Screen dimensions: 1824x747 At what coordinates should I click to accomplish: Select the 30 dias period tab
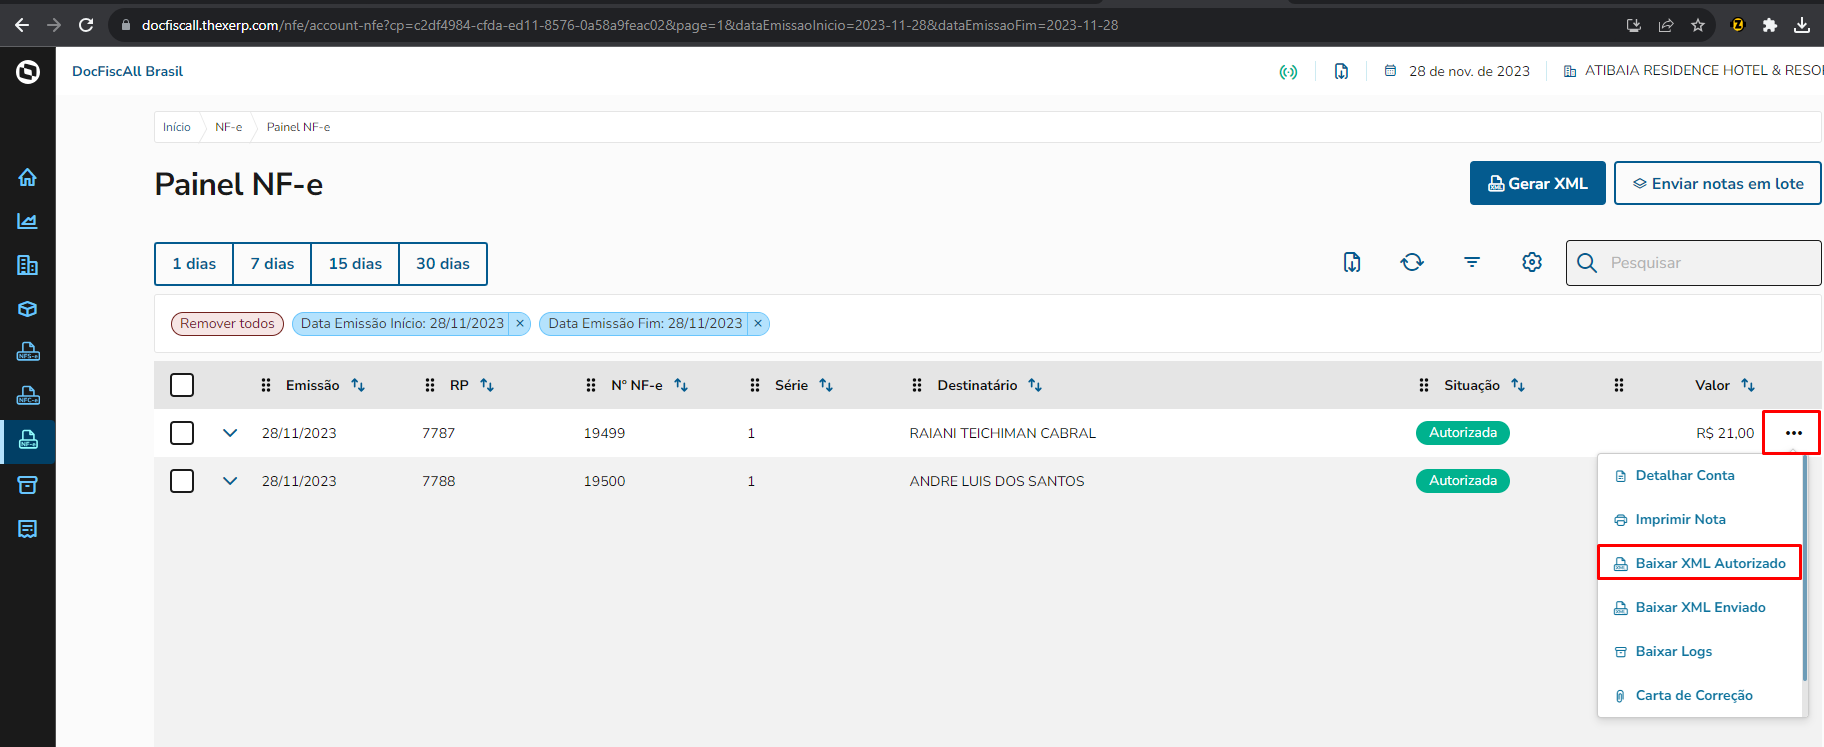coord(443,264)
